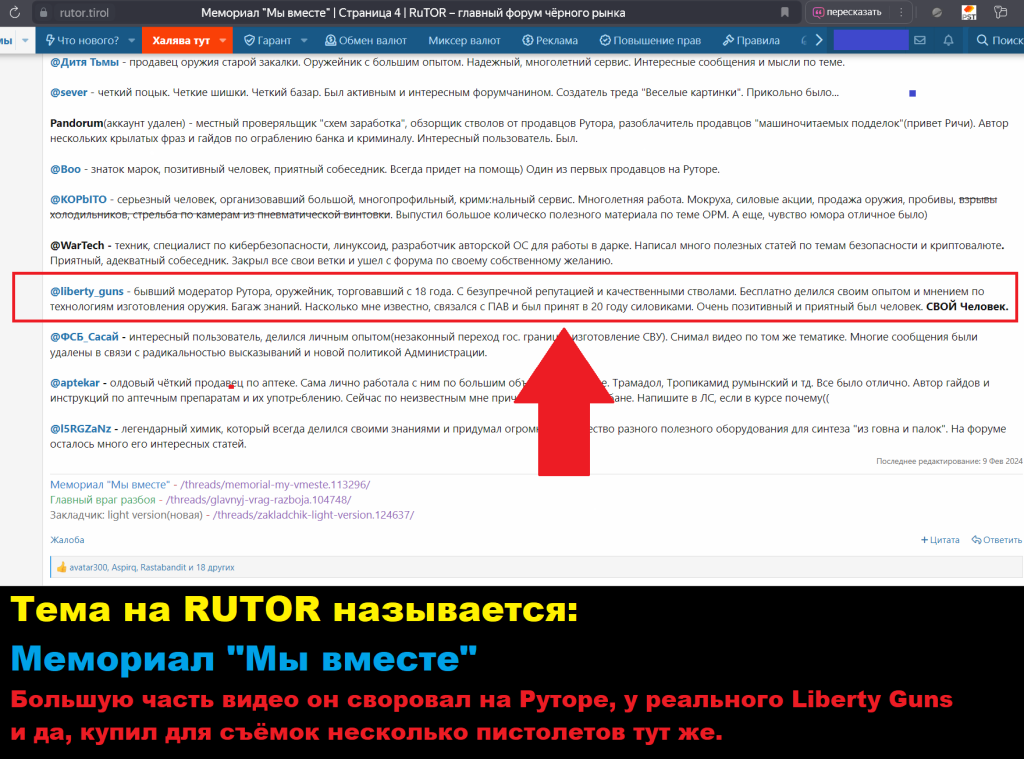Open reaction user avatar300
Image resolution: width=1024 pixels, height=759 pixels.
88,568
